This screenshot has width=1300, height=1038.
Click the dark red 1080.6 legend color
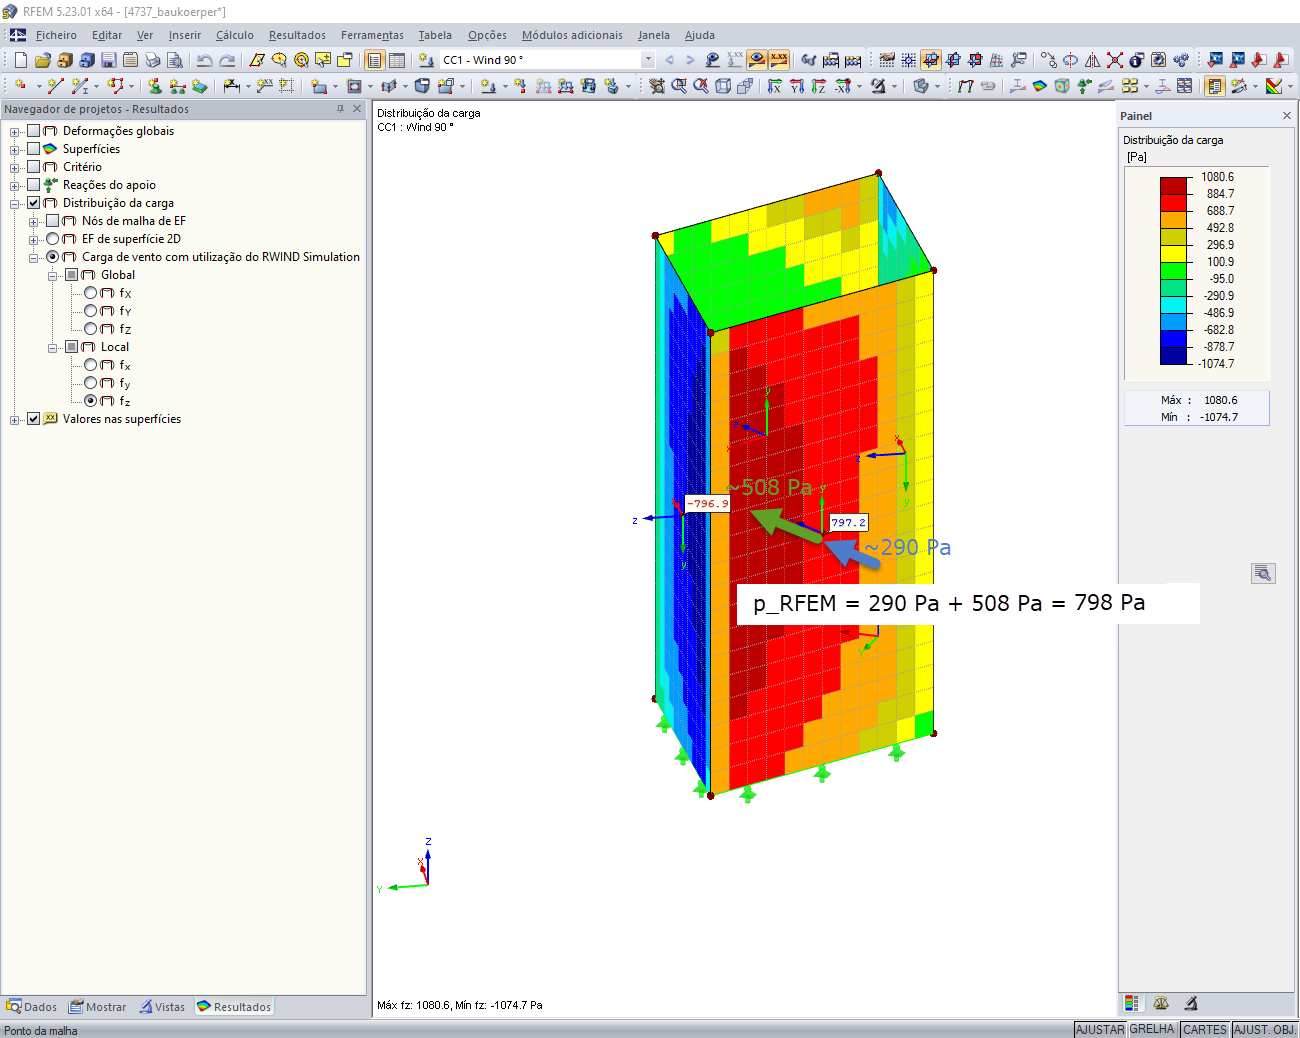(1173, 186)
